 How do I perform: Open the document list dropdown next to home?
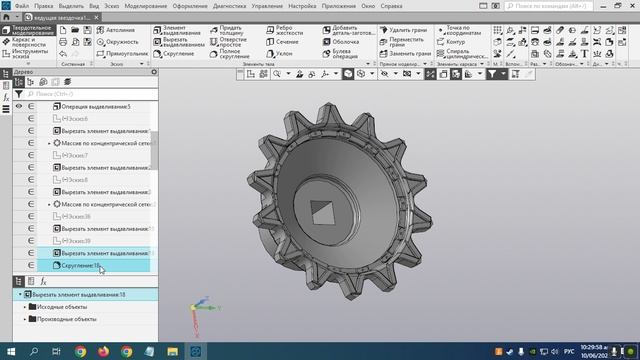pos(17,17)
